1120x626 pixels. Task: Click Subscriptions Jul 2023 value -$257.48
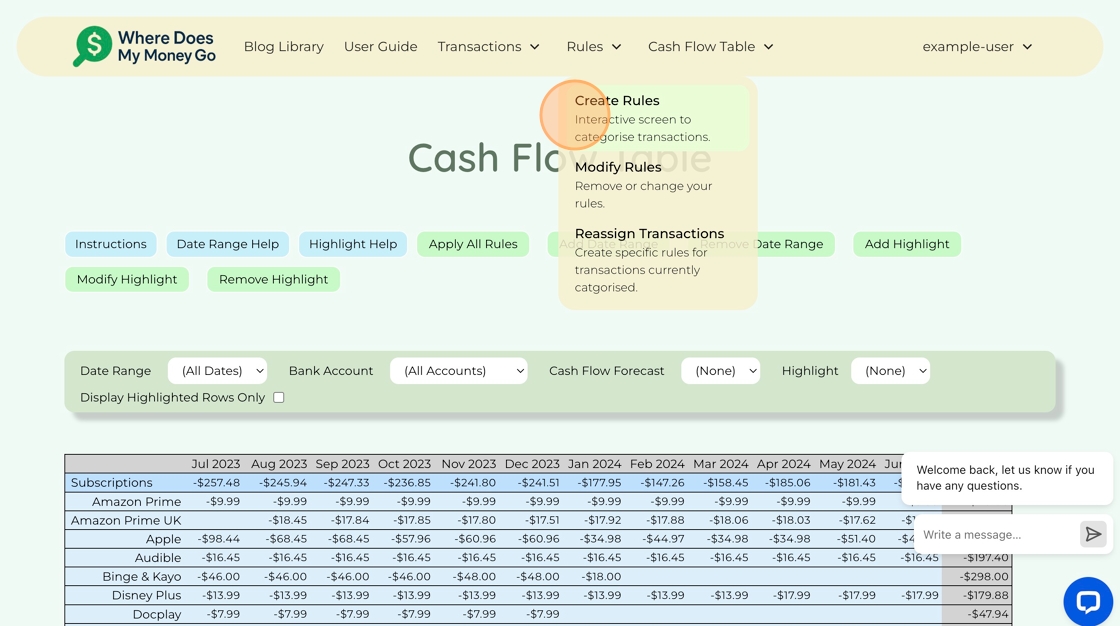pos(216,482)
